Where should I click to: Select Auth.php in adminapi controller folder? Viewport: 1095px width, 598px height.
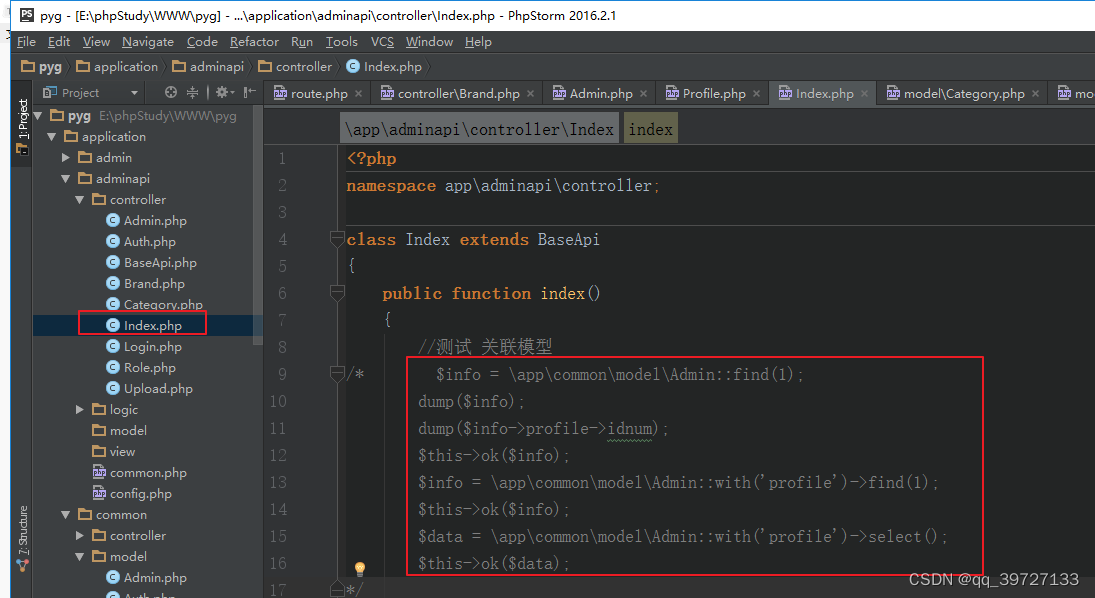(x=141, y=241)
